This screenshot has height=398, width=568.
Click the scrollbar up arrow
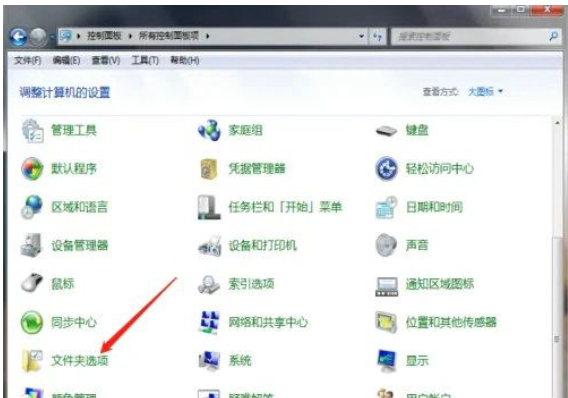(x=557, y=123)
